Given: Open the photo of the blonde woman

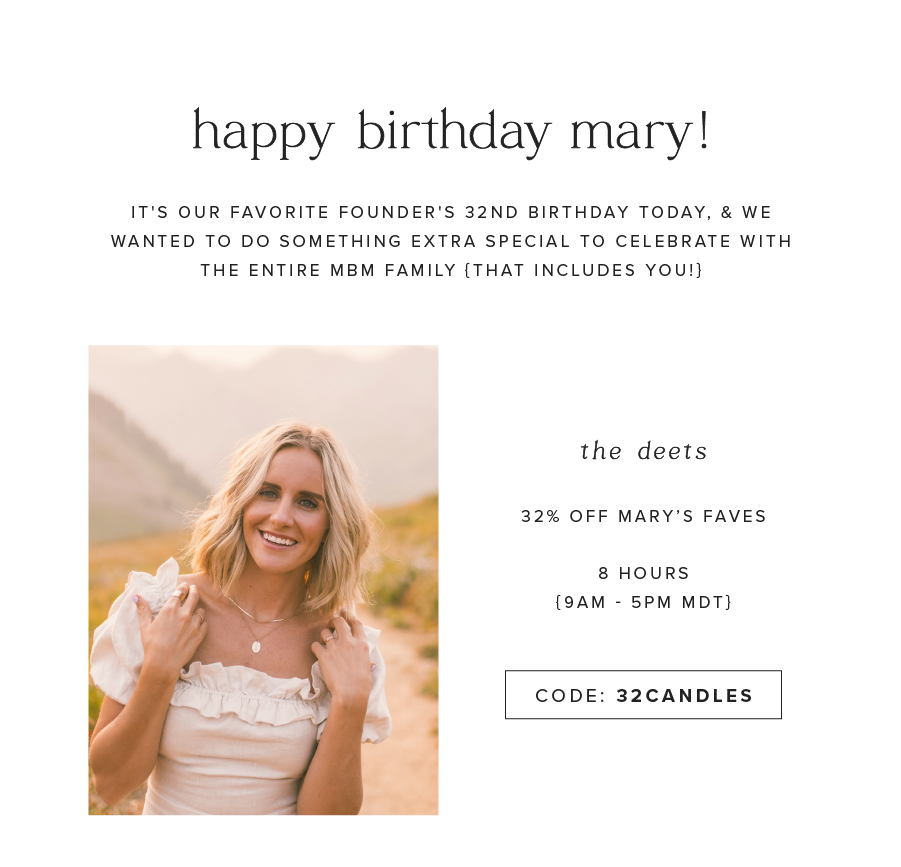Looking at the screenshot, I should click(263, 580).
